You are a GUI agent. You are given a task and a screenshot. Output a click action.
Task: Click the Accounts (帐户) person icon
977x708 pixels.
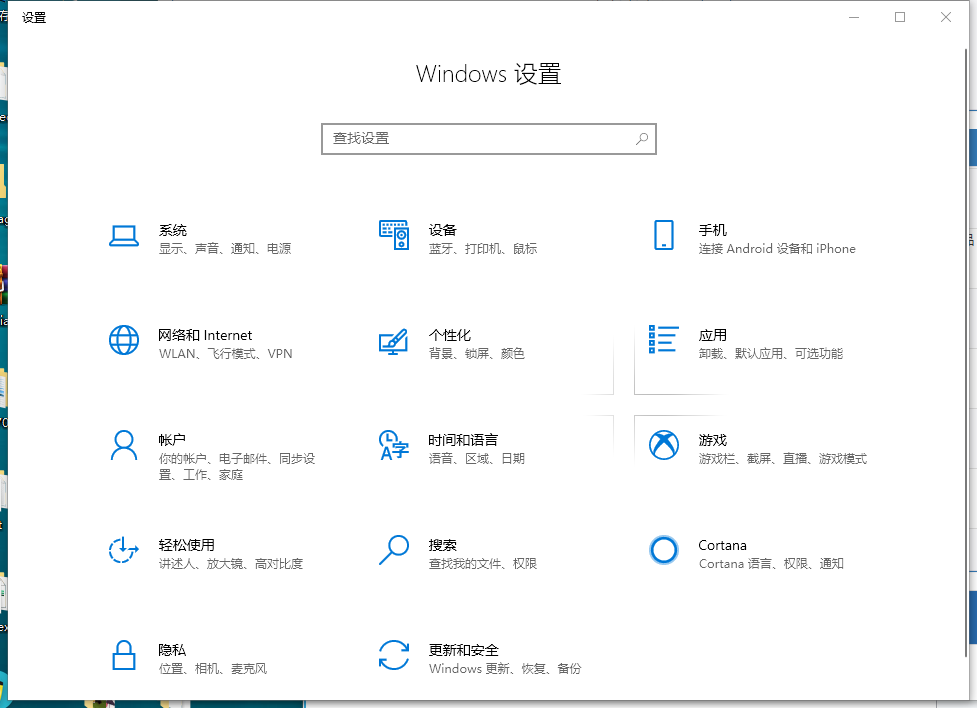tap(124, 445)
